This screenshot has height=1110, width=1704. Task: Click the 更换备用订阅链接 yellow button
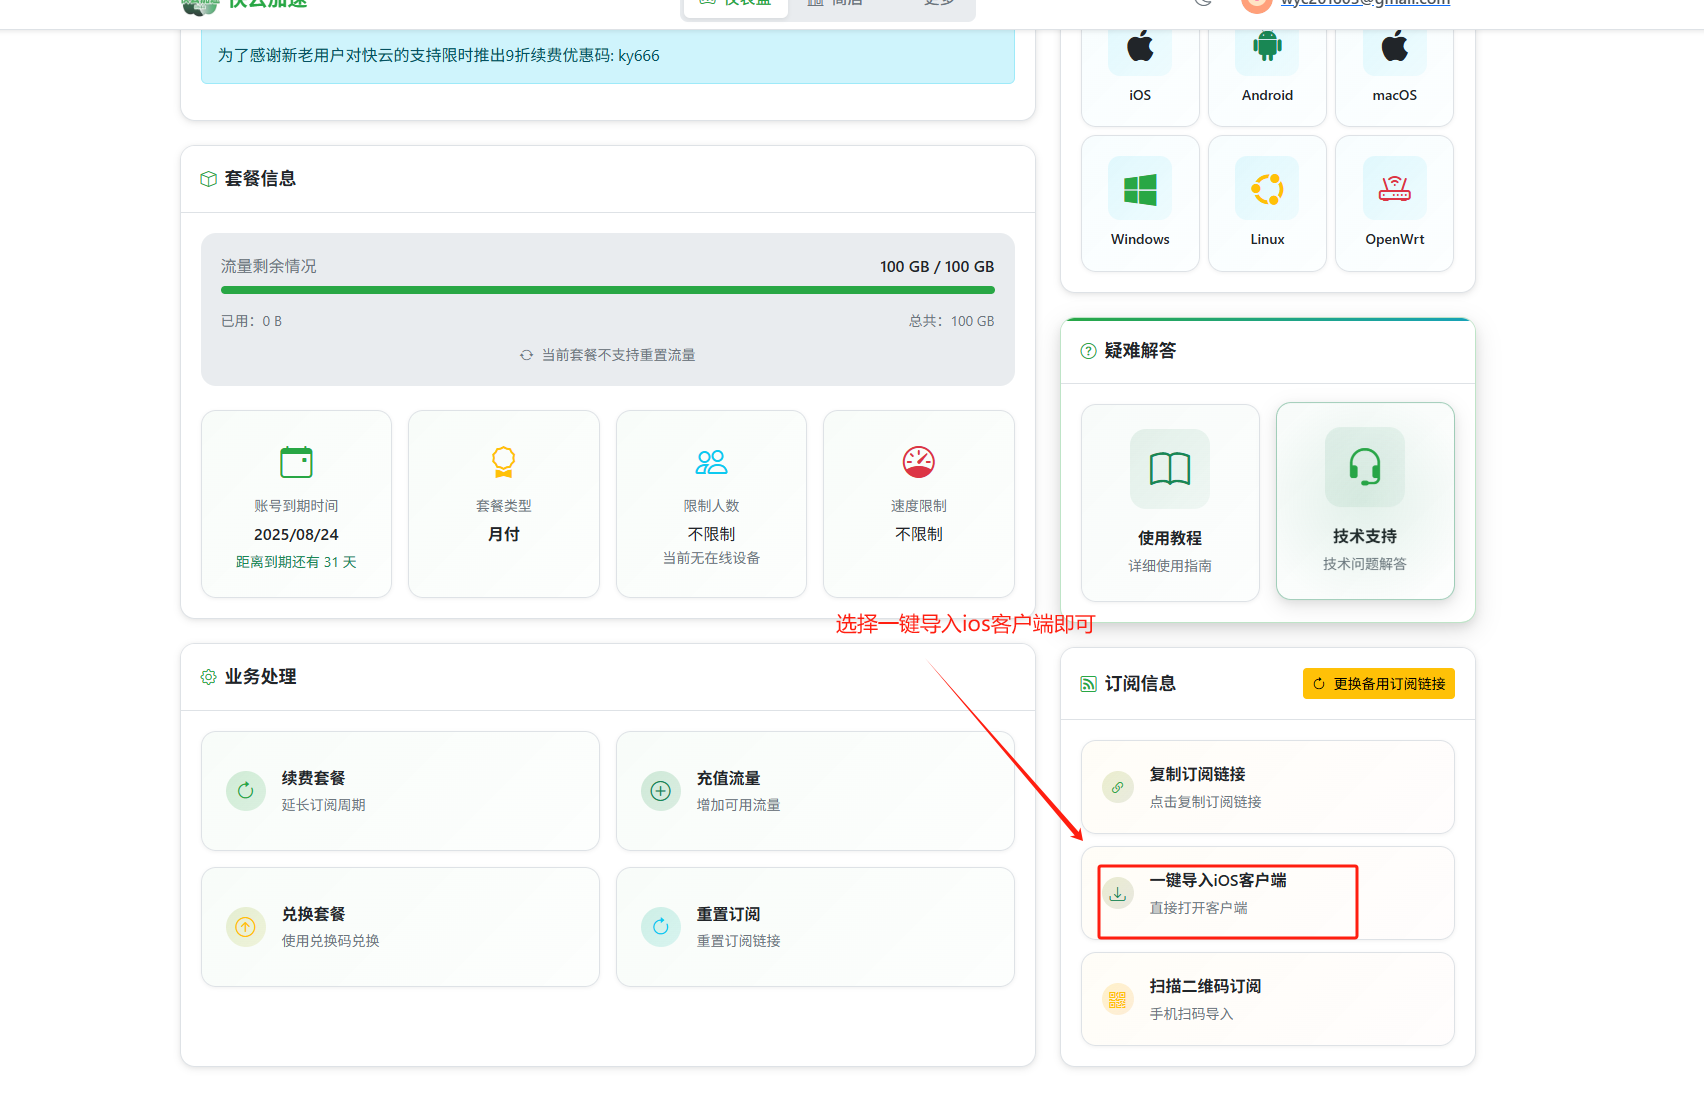(x=1378, y=683)
